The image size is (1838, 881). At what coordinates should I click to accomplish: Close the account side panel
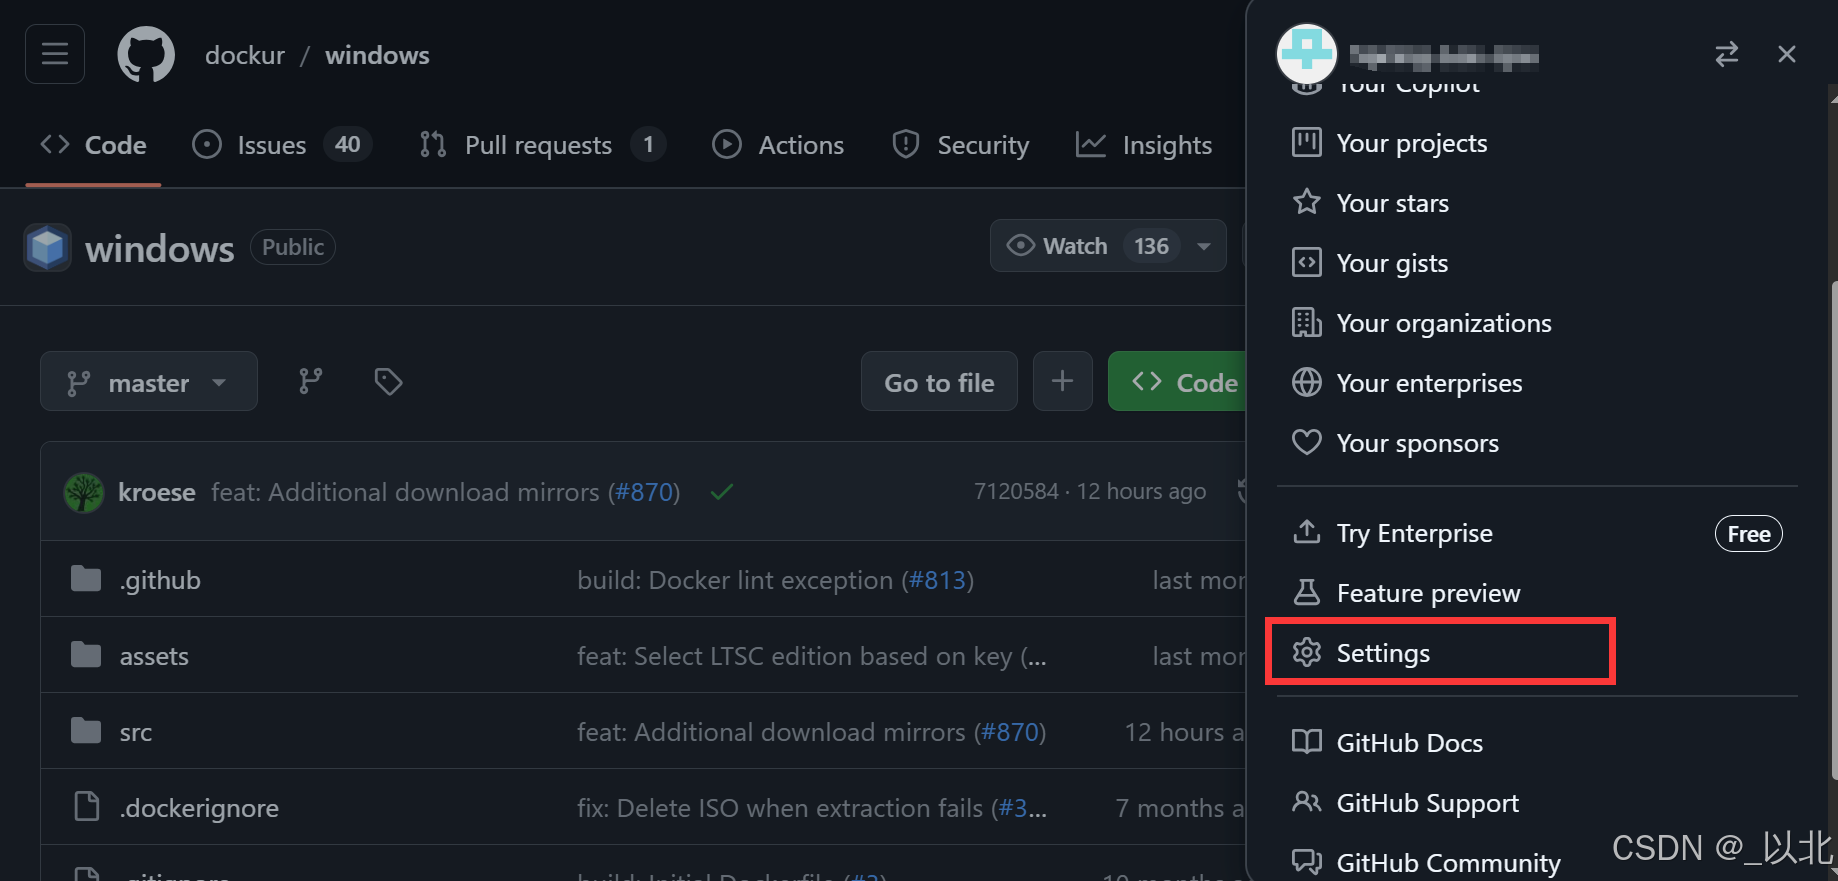click(1787, 54)
